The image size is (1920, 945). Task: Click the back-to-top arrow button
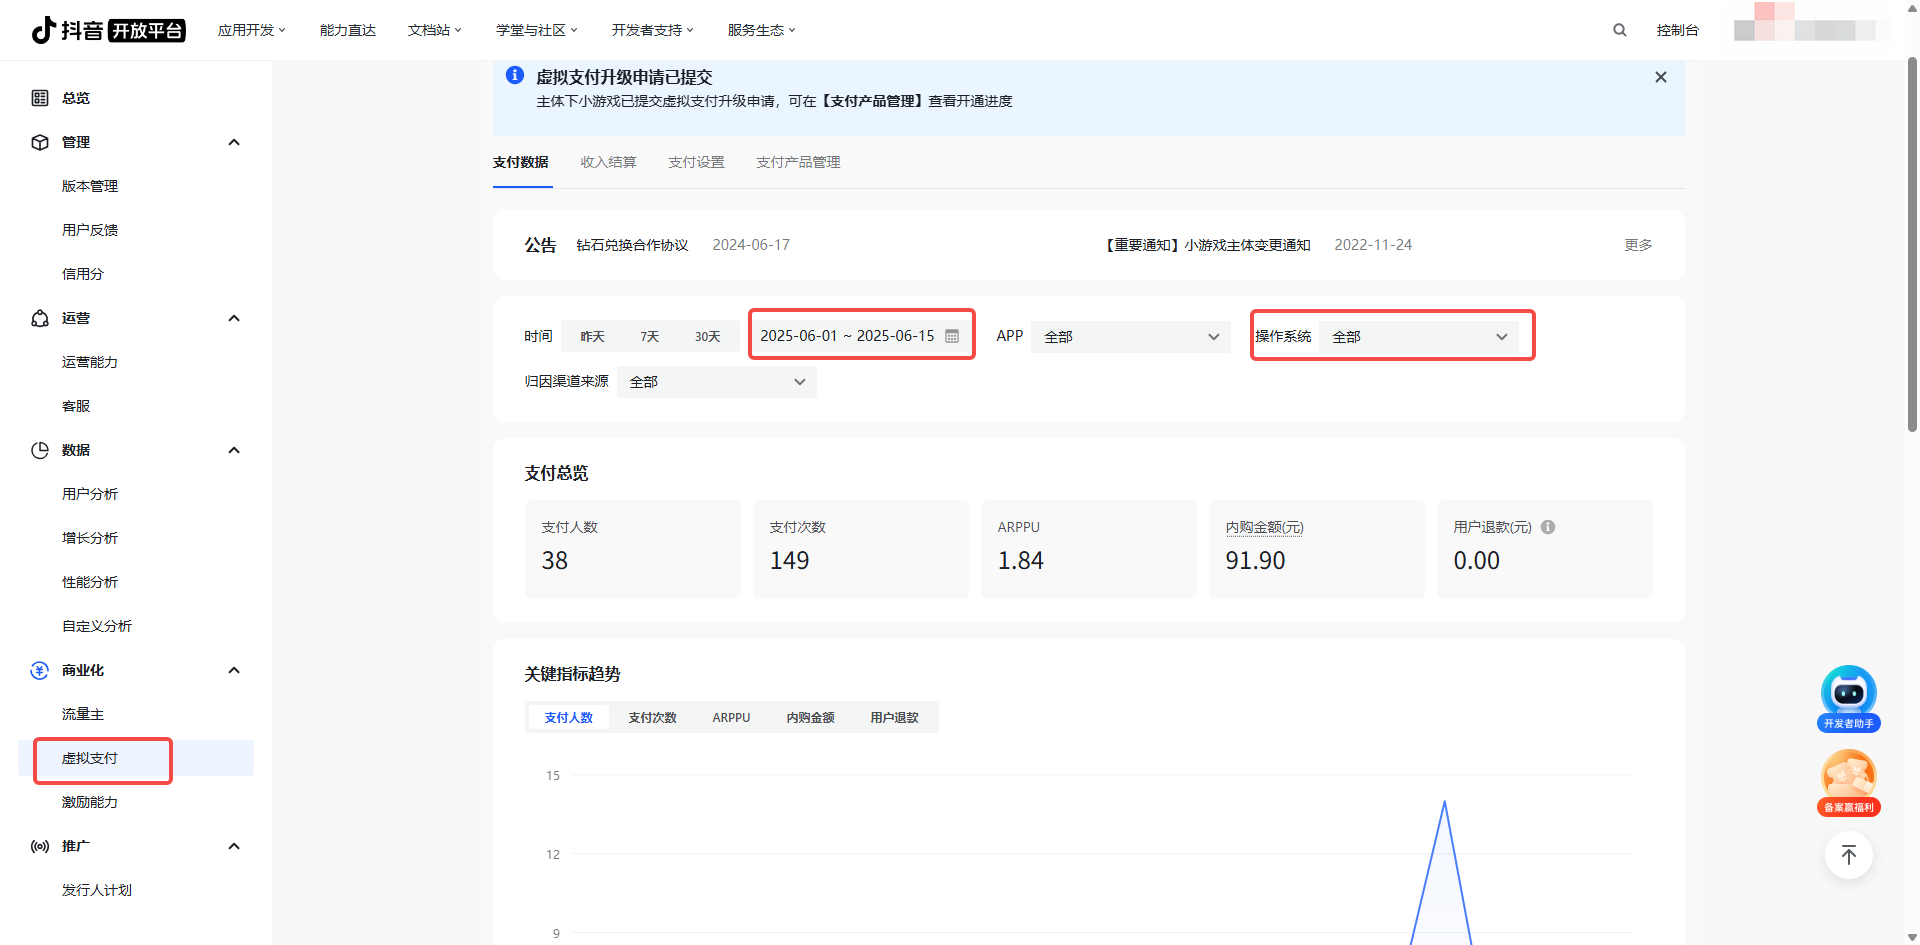[x=1848, y=855]
